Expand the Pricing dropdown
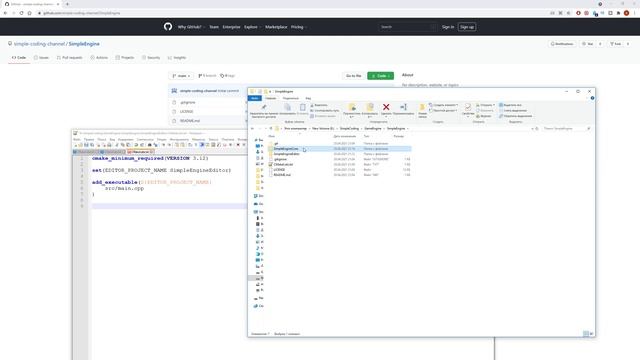 pyautogui.click(x=298, y=27)
